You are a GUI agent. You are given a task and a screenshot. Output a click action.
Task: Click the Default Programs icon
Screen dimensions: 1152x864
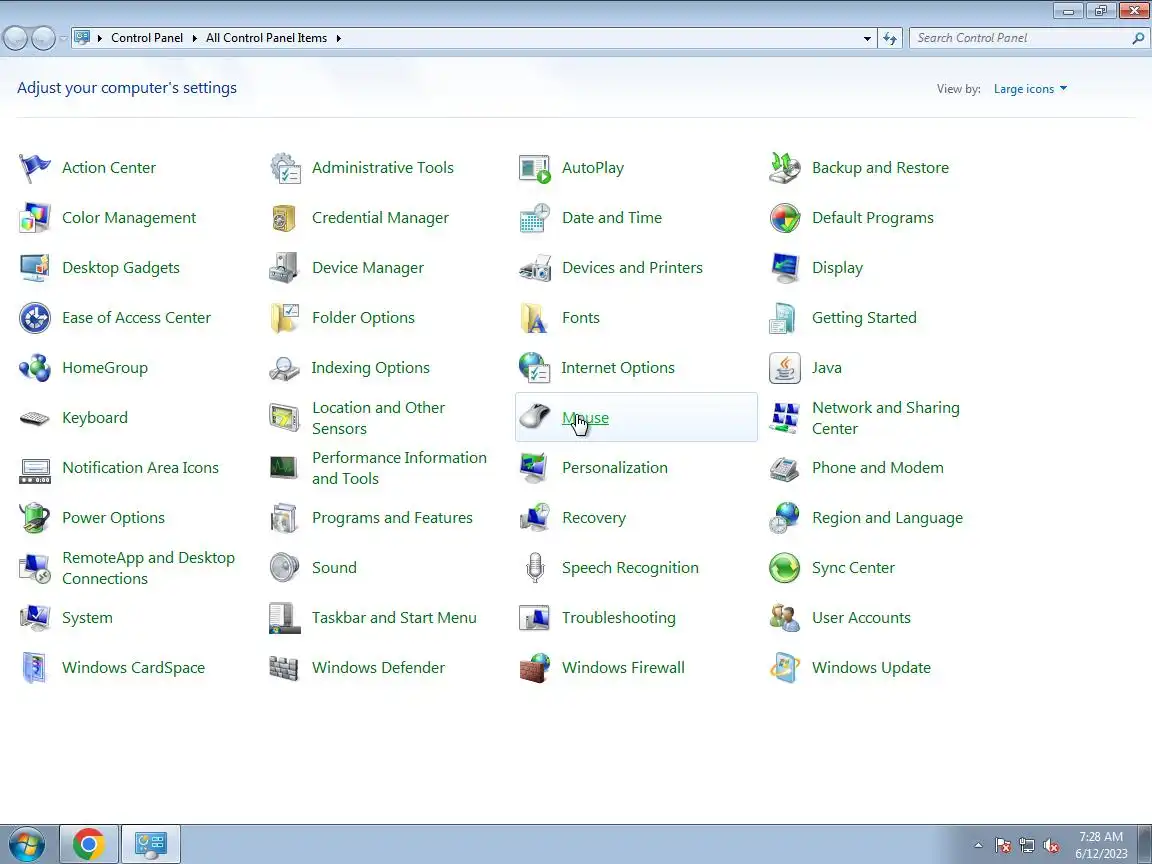tap(785, 218)
